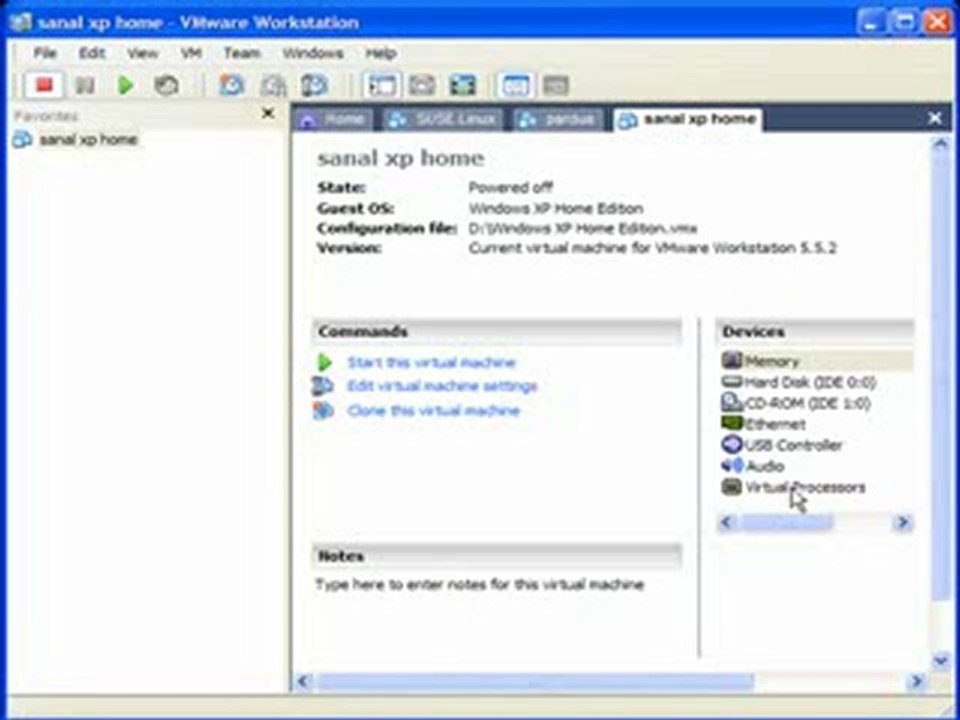960x720 pixels.
Task: Select the Ethernet device entry
Action: point(774,424)
